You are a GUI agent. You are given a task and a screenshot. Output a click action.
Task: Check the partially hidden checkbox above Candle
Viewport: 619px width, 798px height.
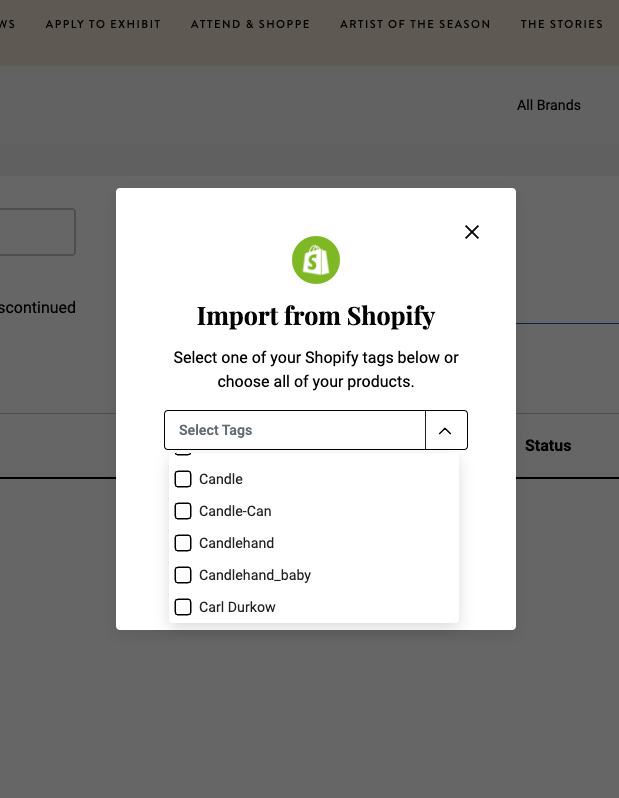(183, 453)
